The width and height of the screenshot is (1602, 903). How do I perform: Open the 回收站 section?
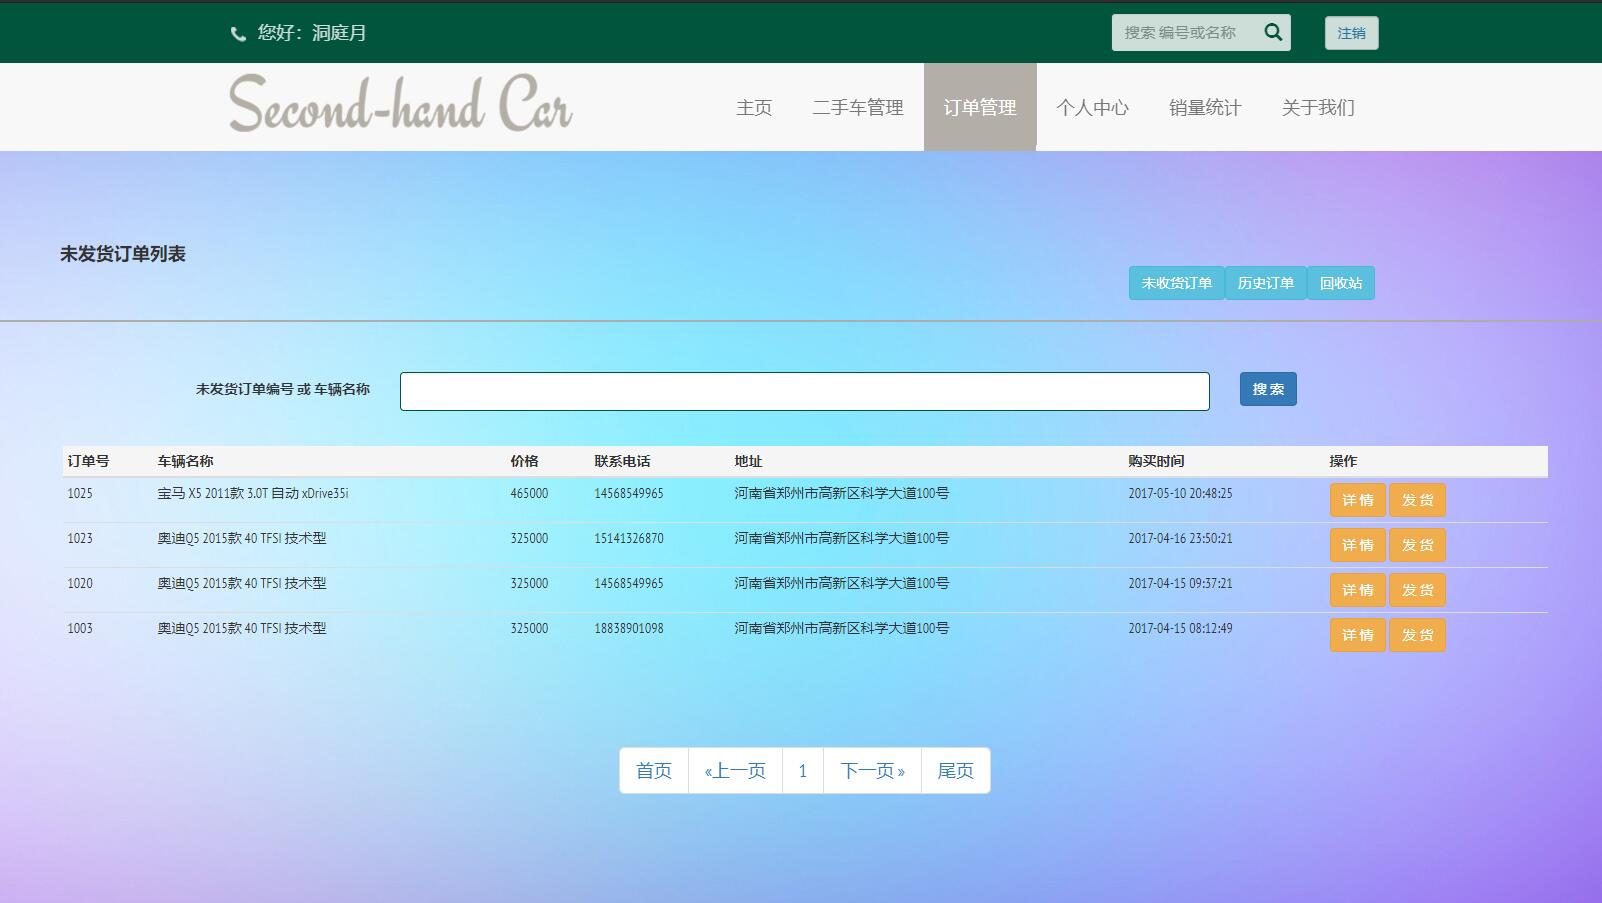tap(1341, 283)
